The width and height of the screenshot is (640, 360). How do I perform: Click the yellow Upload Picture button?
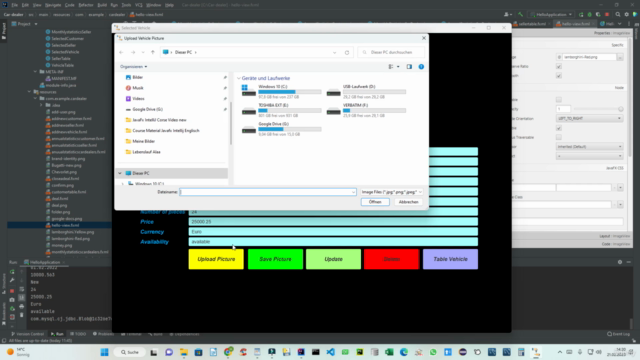click(x=216, y=259)
